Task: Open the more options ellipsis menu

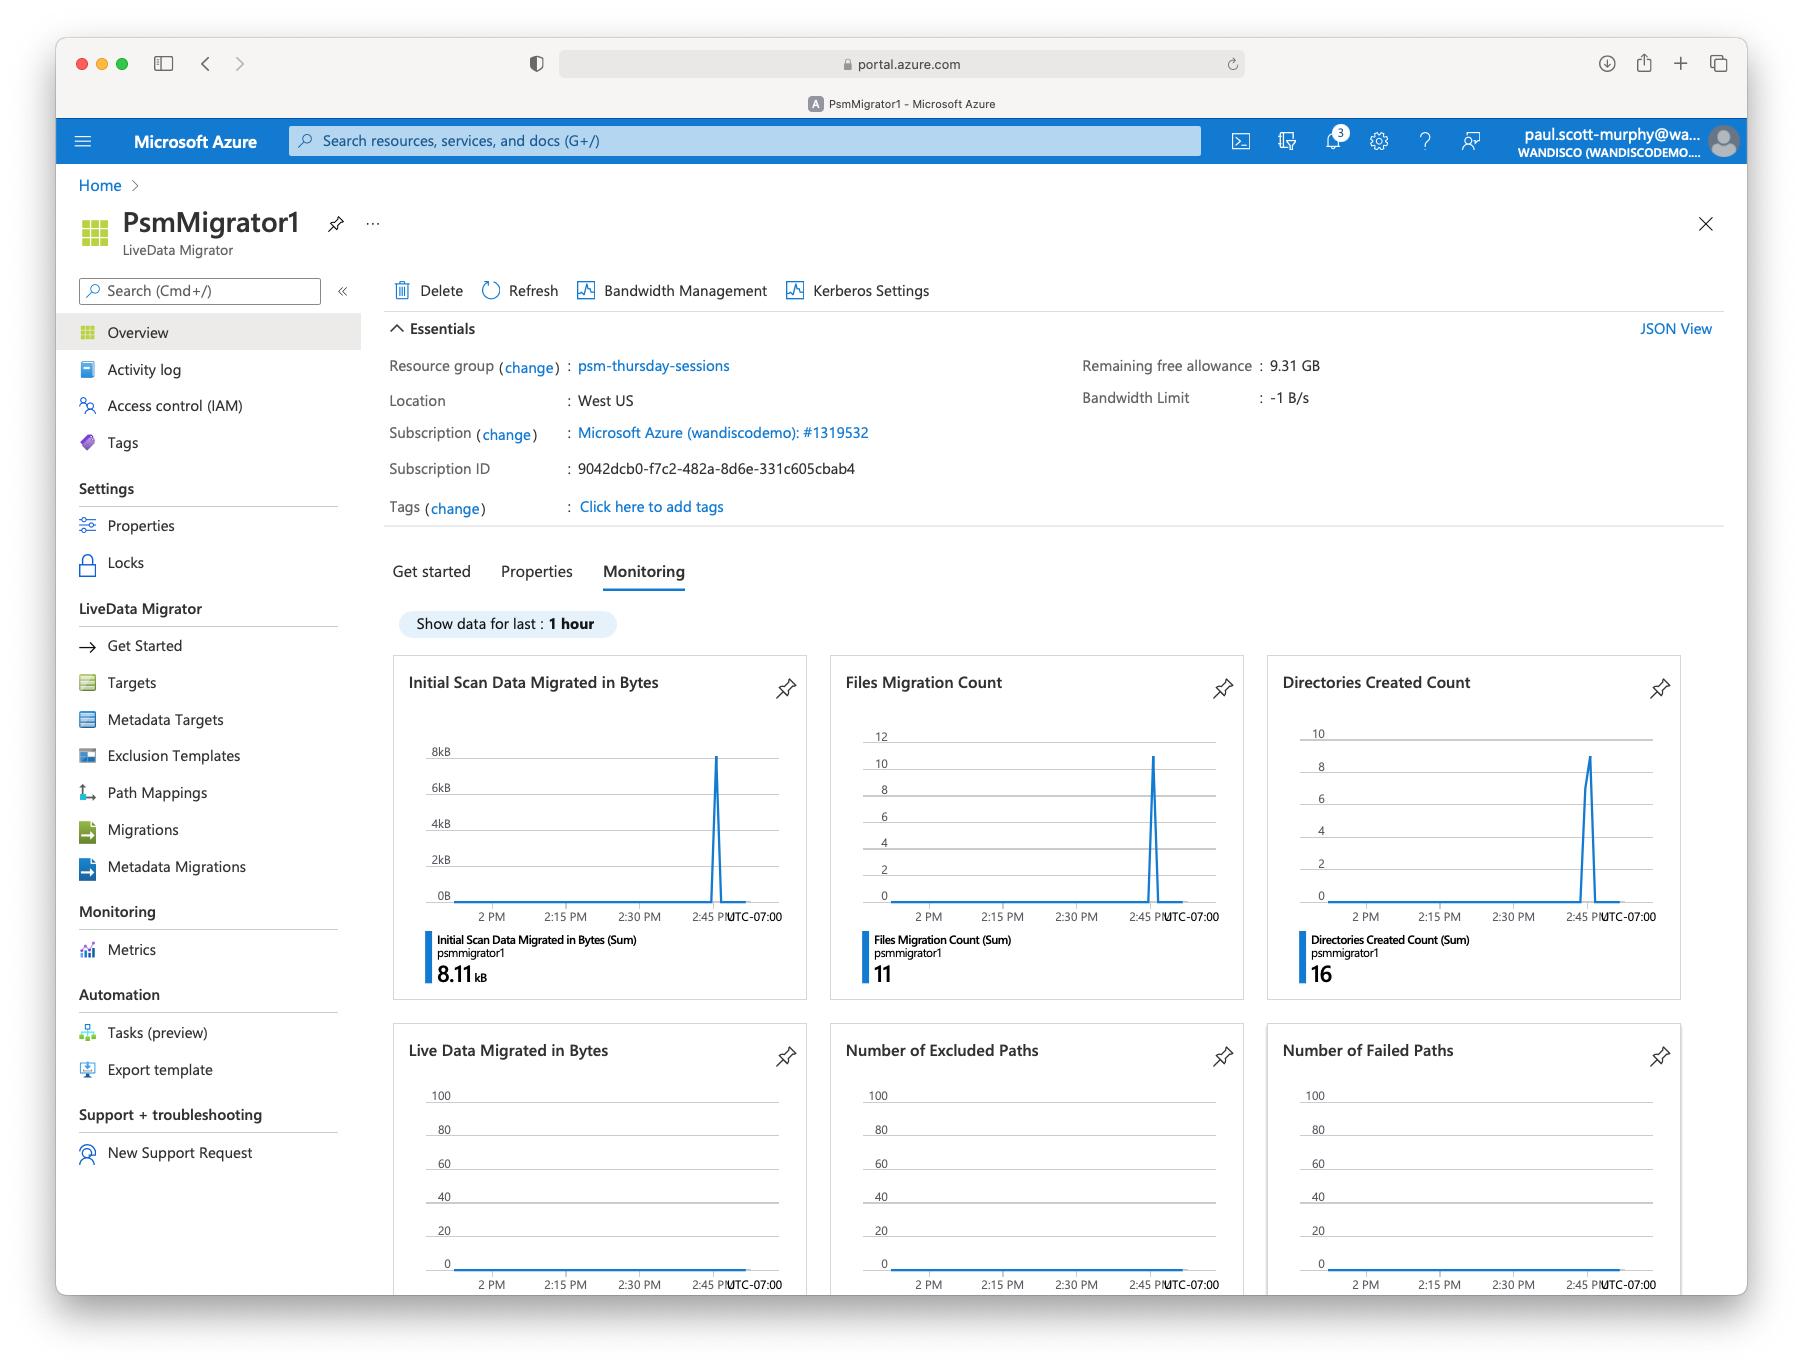Action: (373, 224)
